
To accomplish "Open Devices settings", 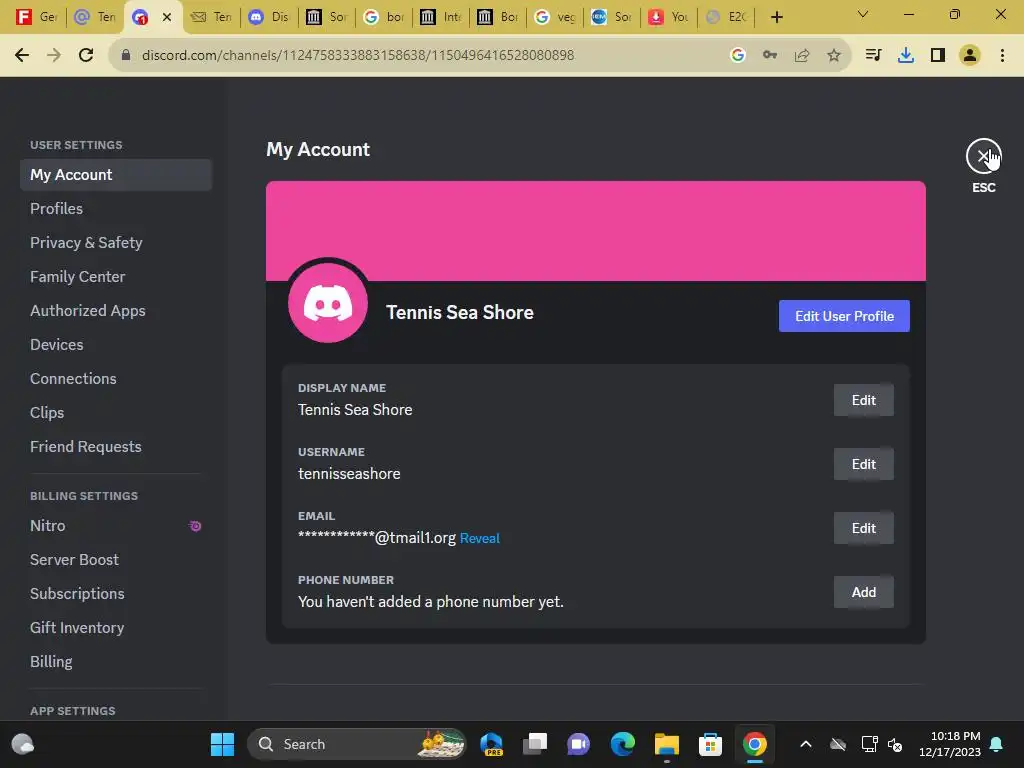I will click(x=116, y=344).
